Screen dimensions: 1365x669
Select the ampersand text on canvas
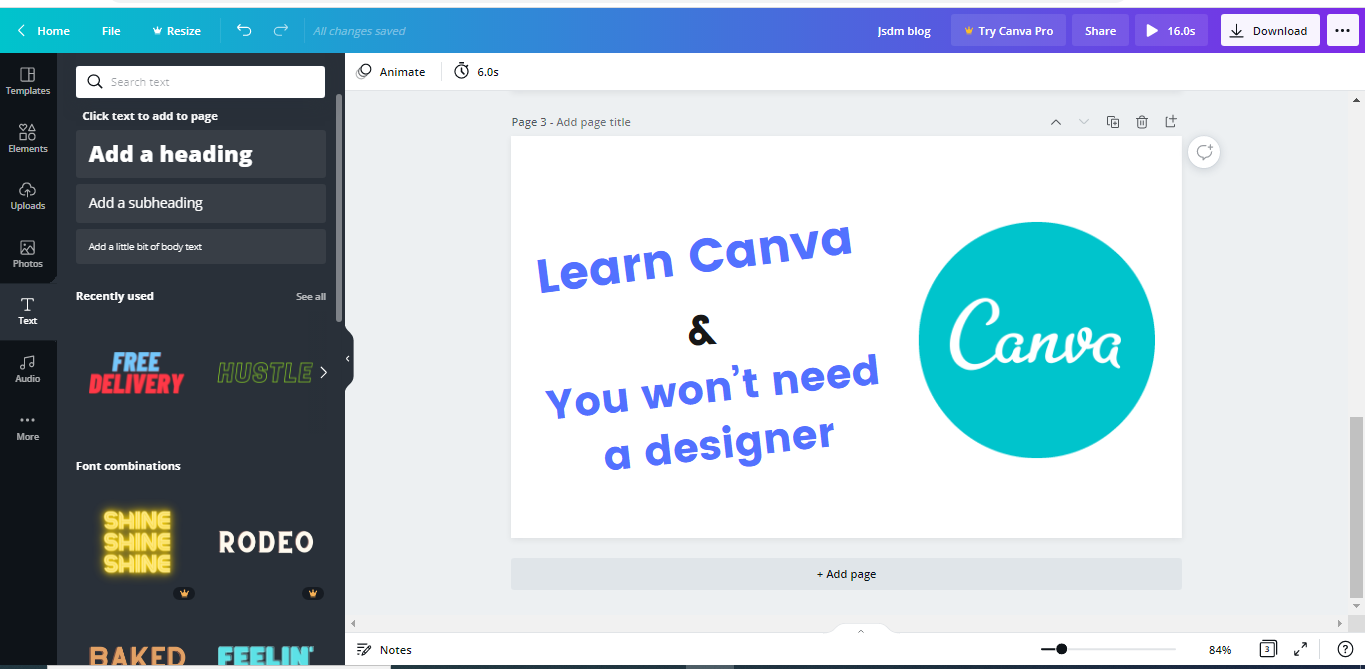tap(702, 330)
